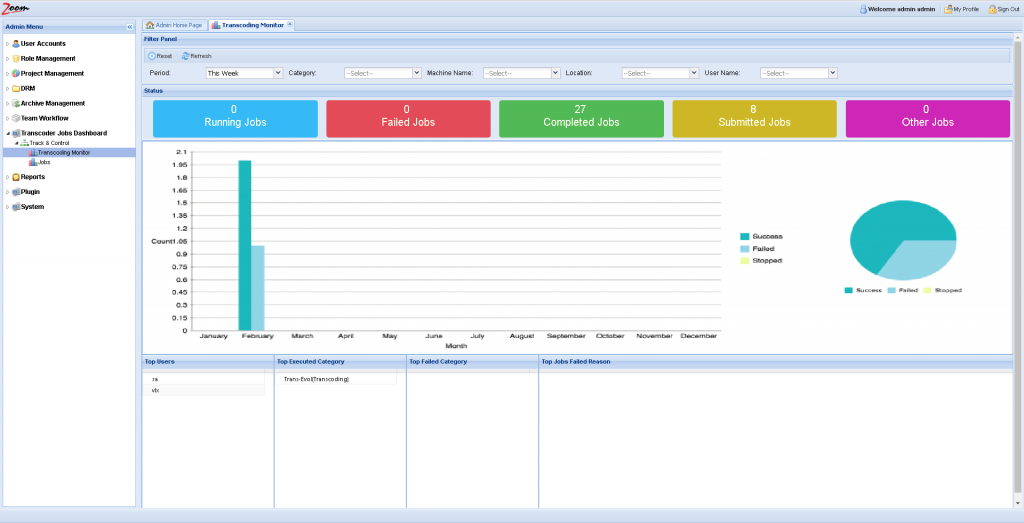Click the Transcoder Jobs Dashboard icon
Viewport: 1024px width, 523px height.
pos(16,133)
